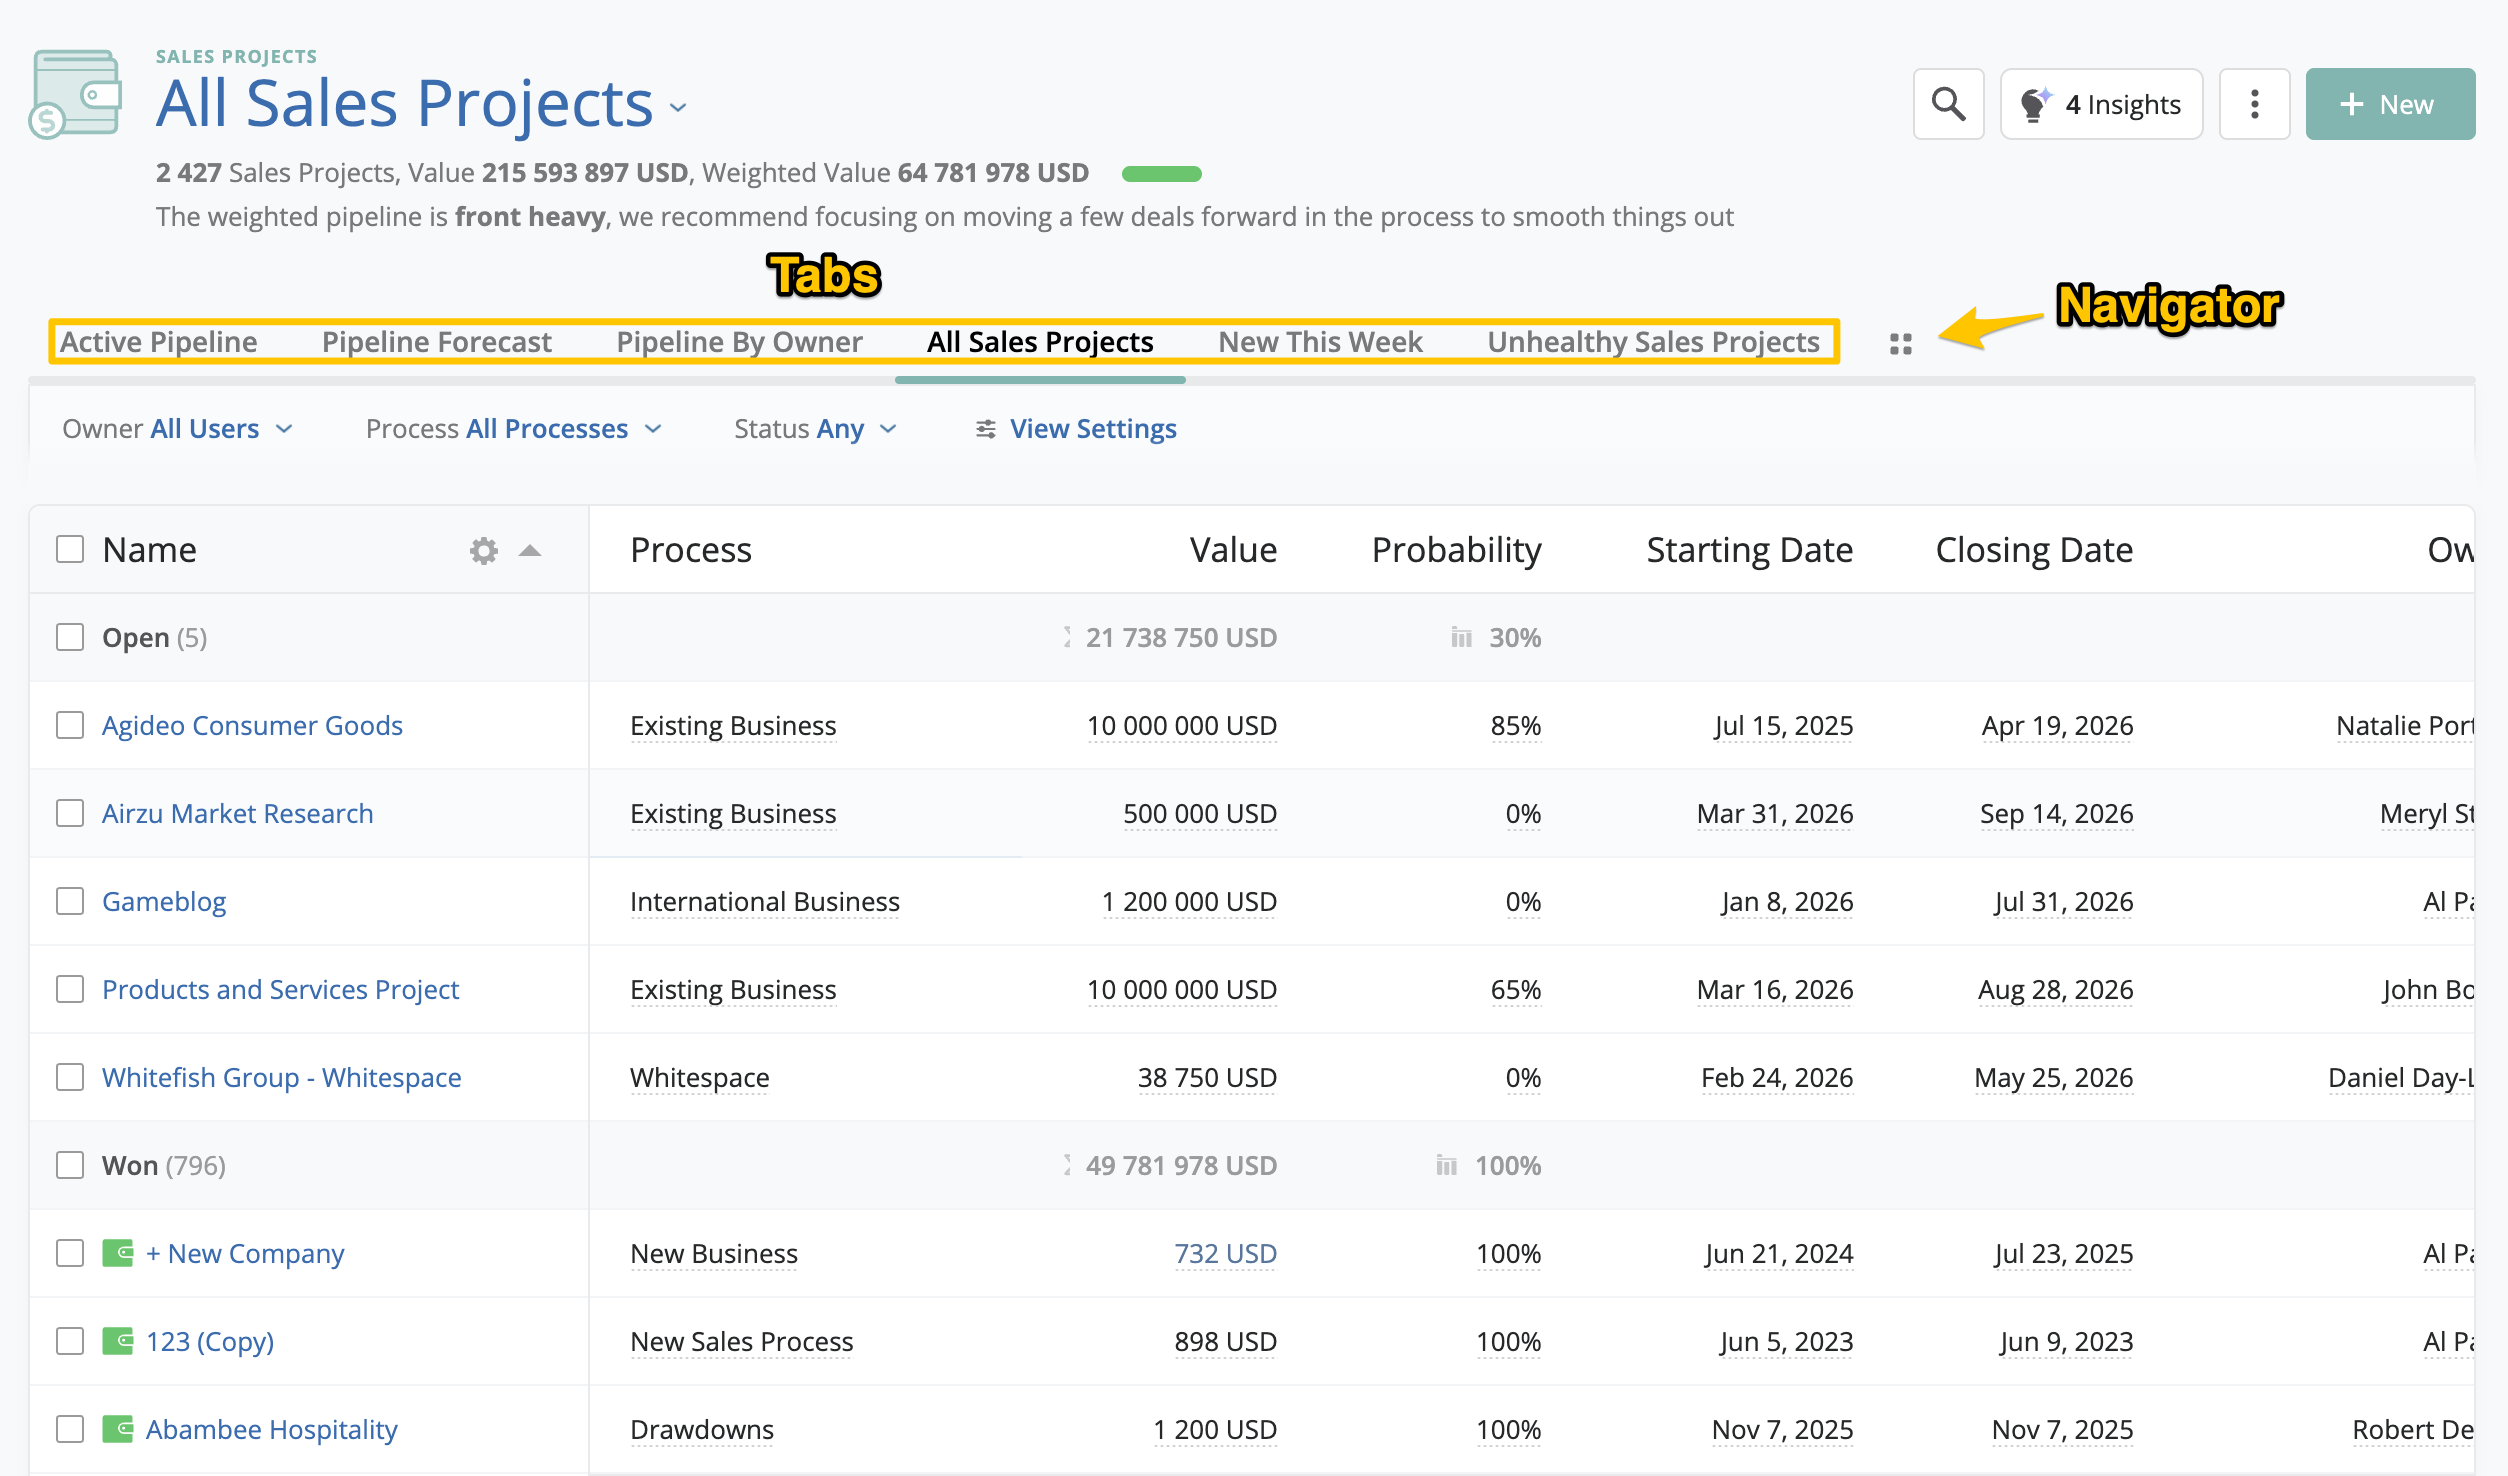Click the Sales Projects wallet icon
Image resolution: width=2508 pixels, height=1476 pixels.
(x=76, y=94)
